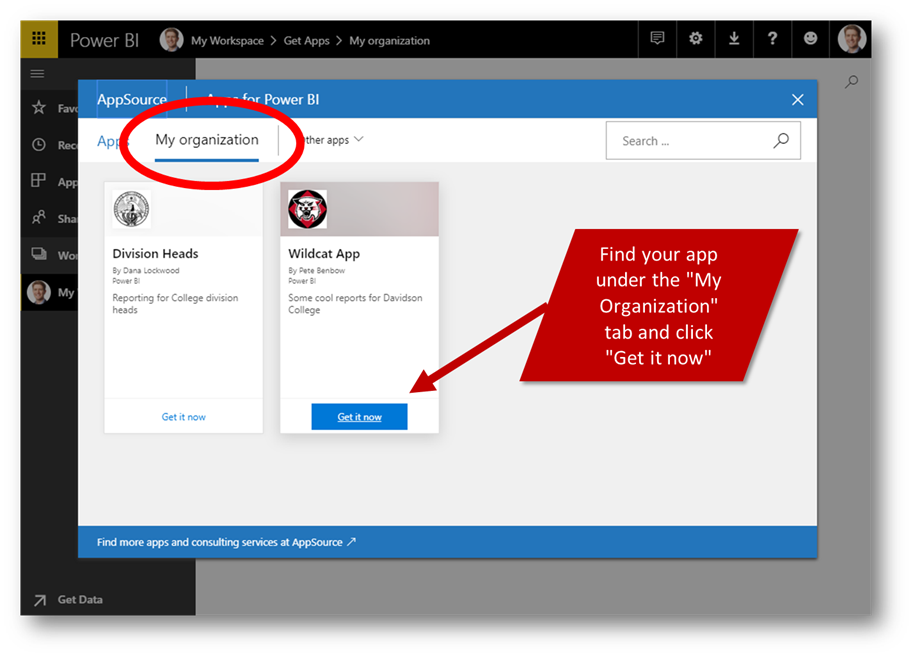Close the AppSource dialog
Screen dimensions: 913x657
[x=798, y=100]
